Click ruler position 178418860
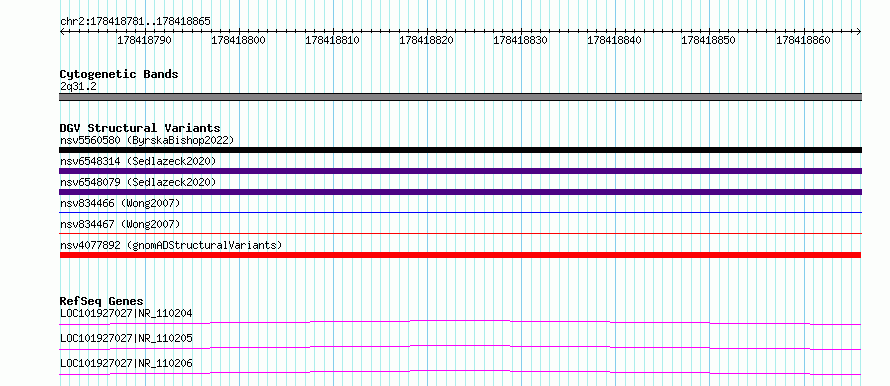Viewport: 890px width, 386px height. coord(803,40)
